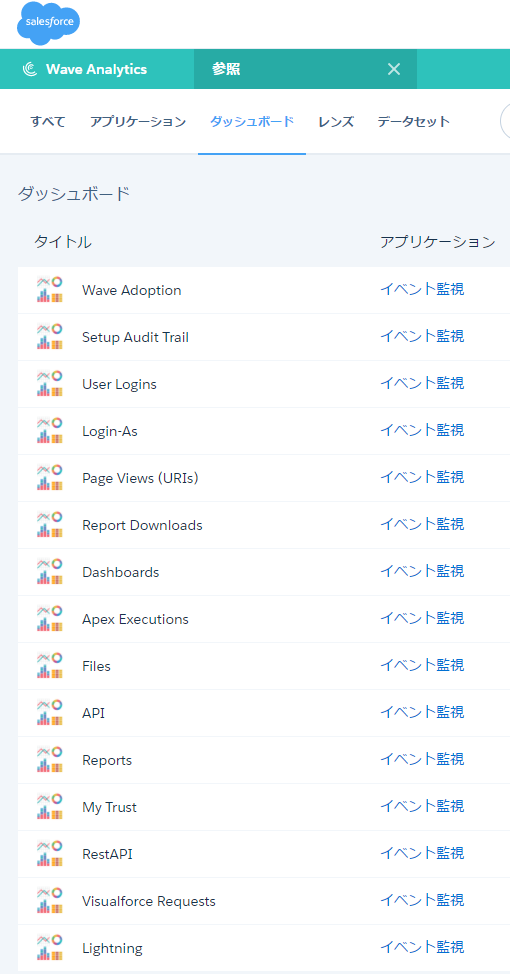The width and height of the screenshot is (510, 974).
Task: Click the Page Views (URIs) dashboard icon
Action: coord(50,478)
